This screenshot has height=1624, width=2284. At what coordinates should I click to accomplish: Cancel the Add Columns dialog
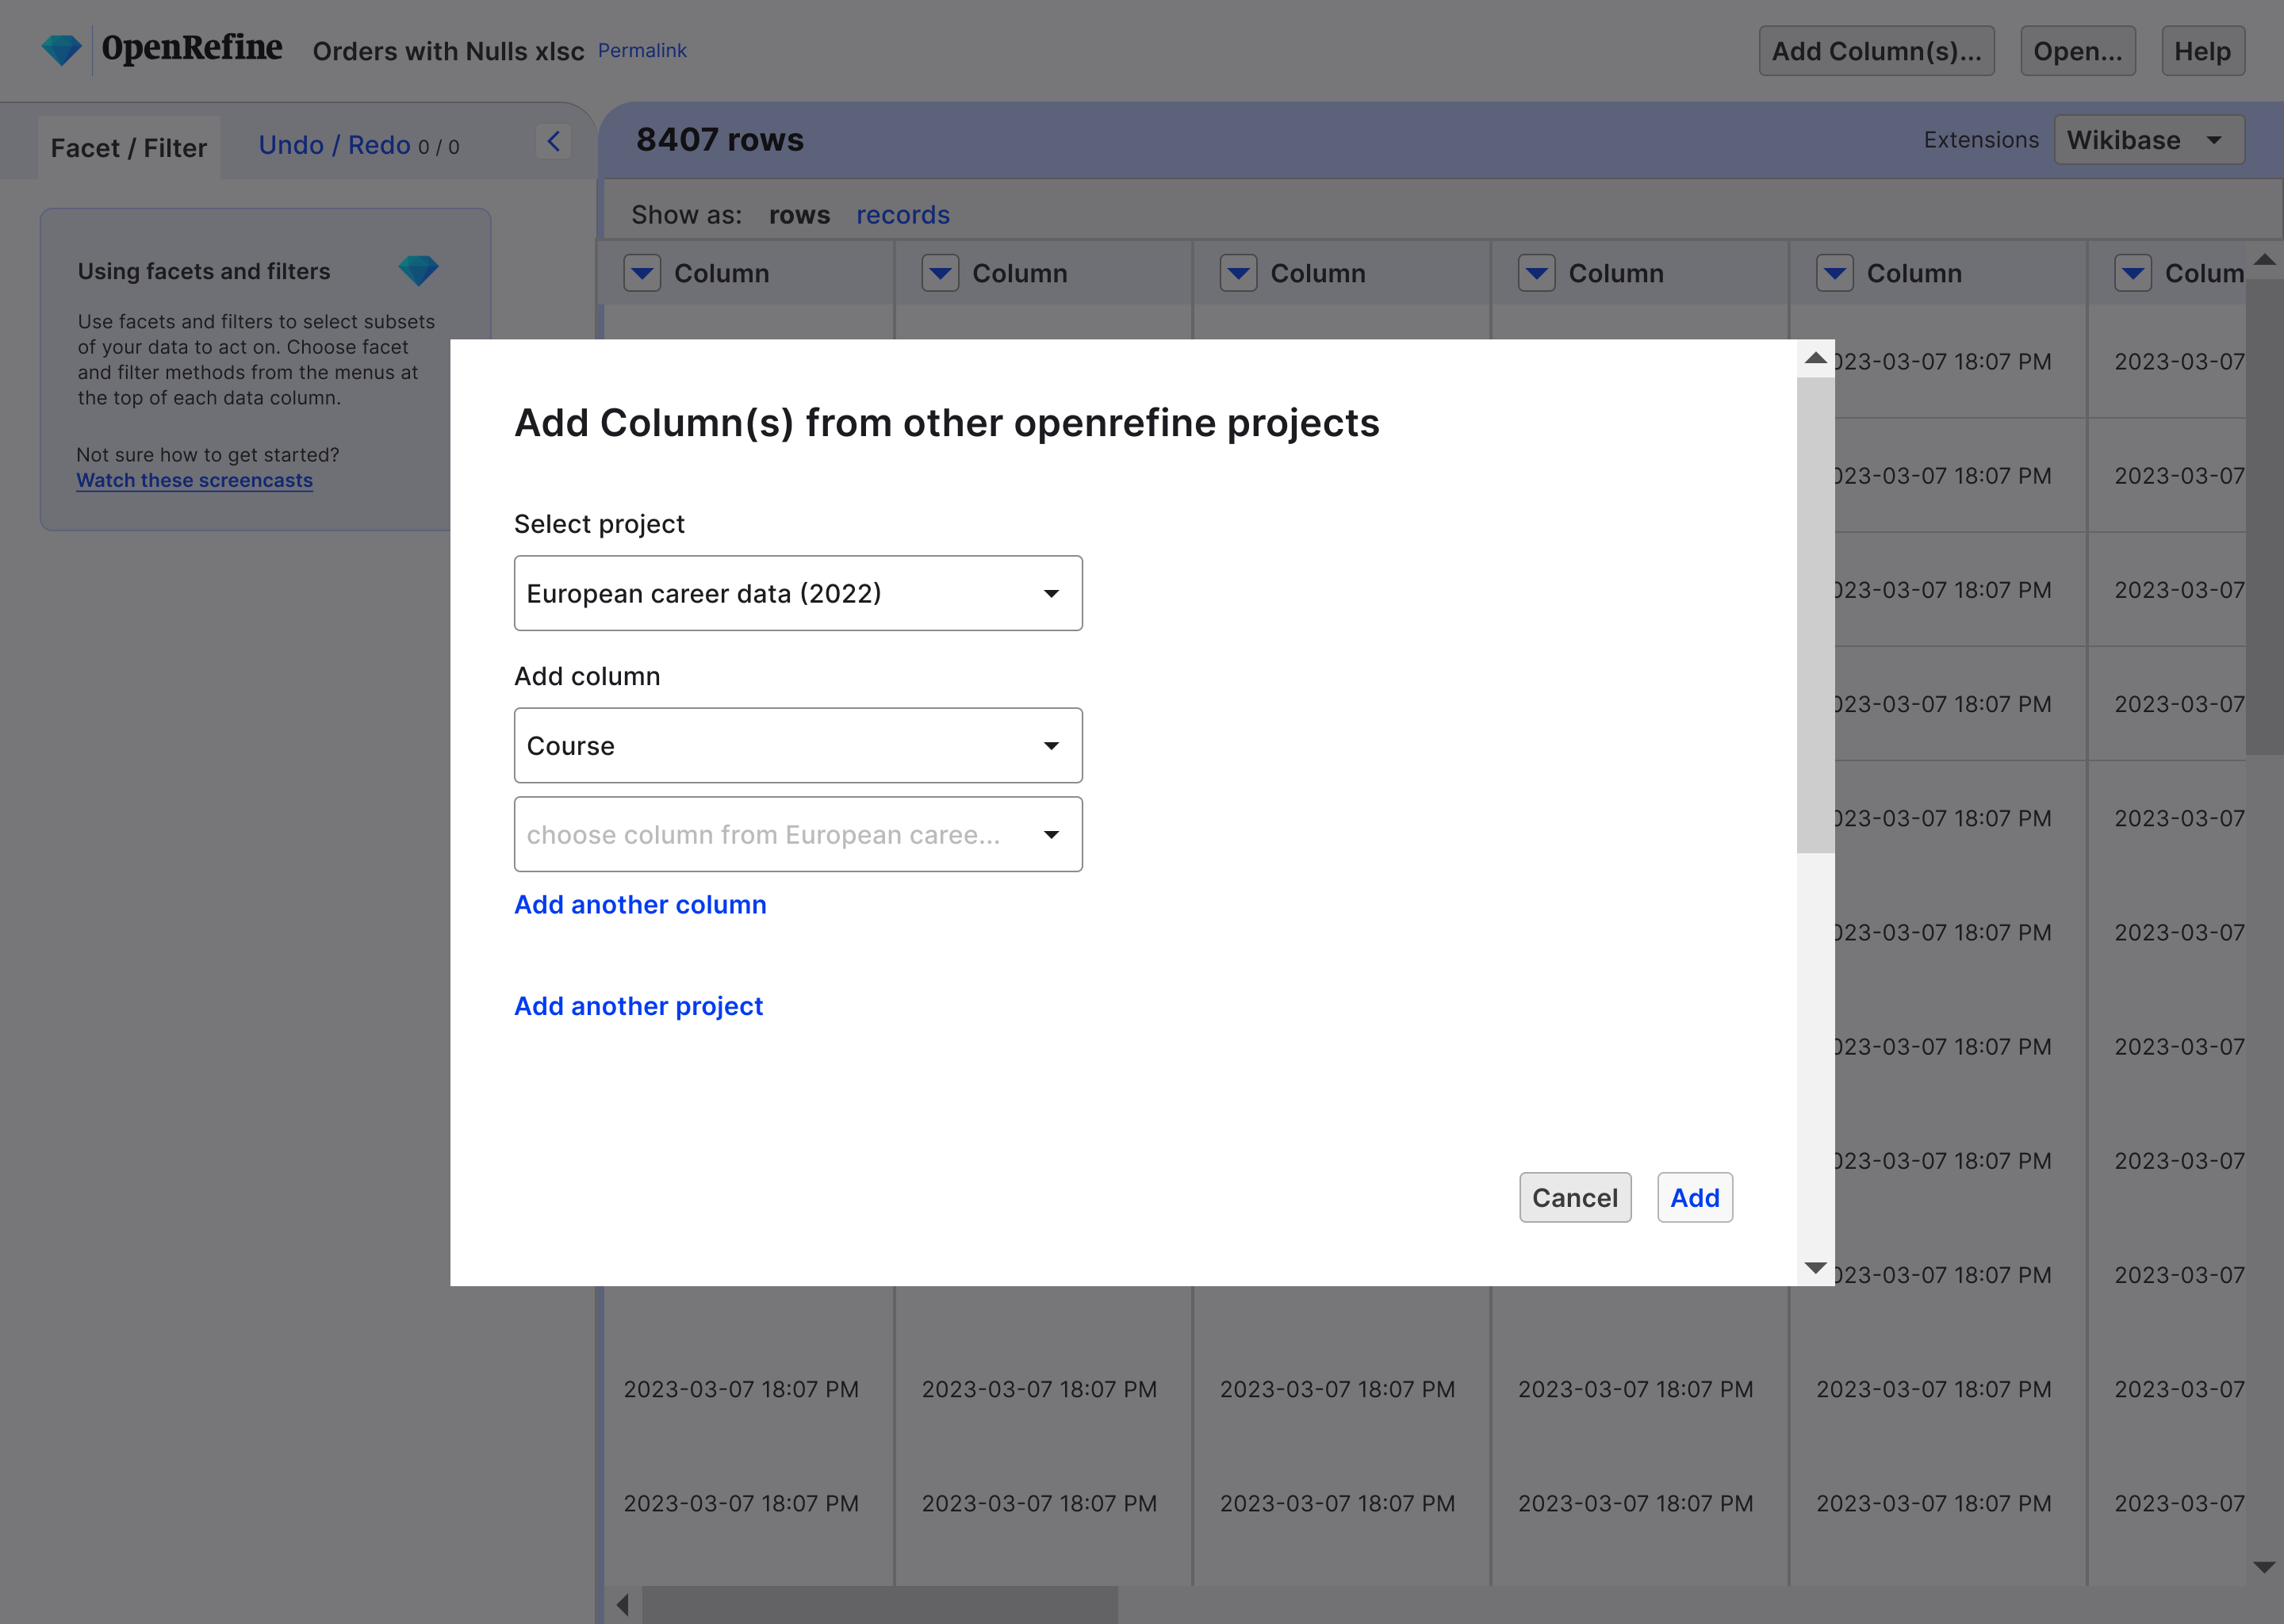click(x=1575, y=1197)
